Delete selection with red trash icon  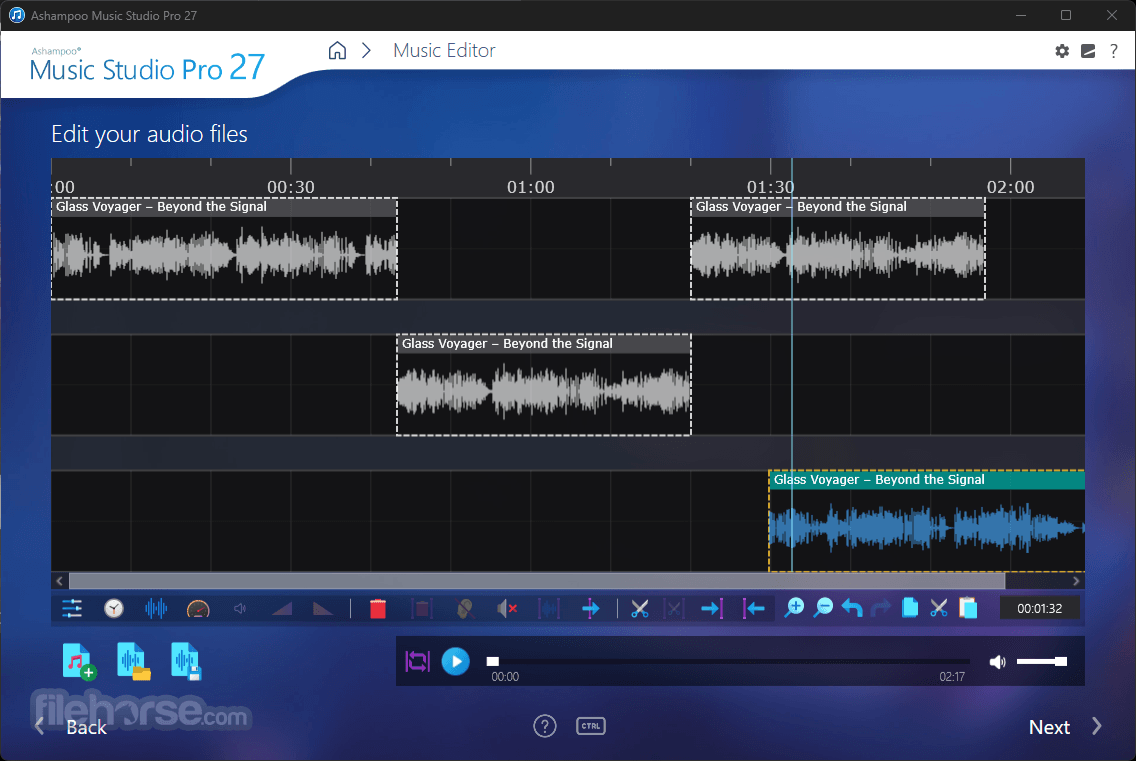[x=377, y=608]
